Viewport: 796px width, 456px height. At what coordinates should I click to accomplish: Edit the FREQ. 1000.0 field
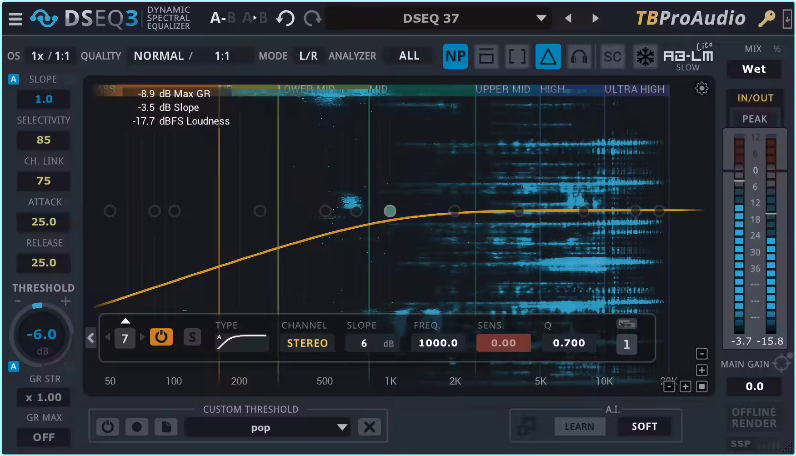click(438, 343)
